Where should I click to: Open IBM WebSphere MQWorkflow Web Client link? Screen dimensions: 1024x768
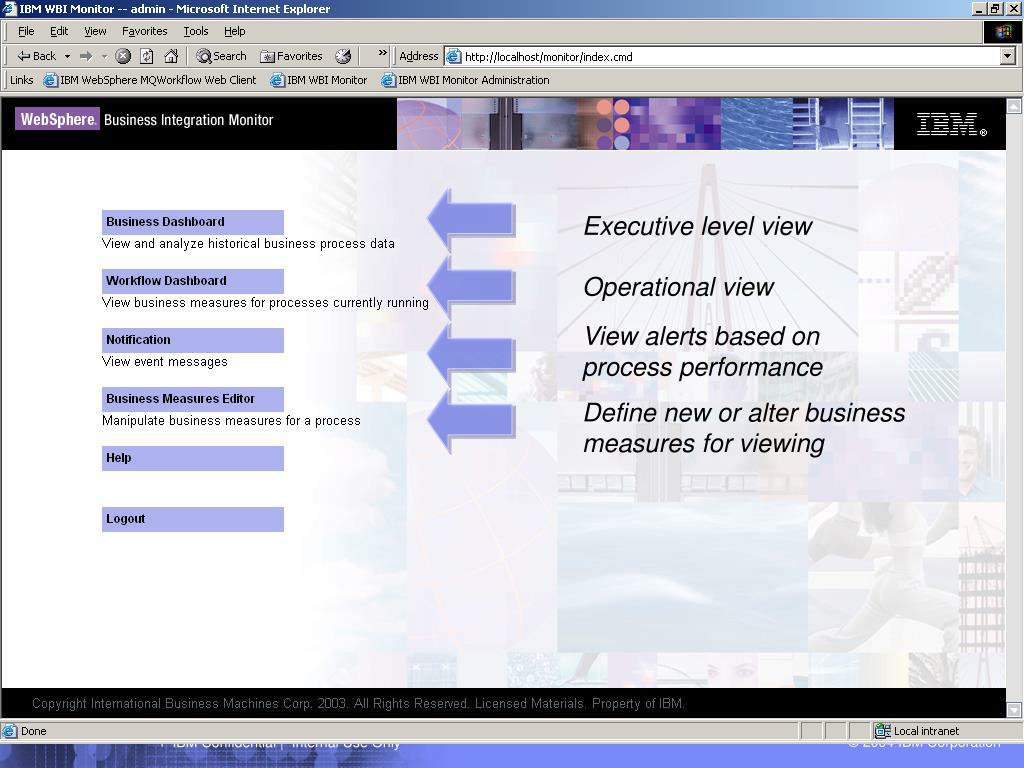(150, 80)
